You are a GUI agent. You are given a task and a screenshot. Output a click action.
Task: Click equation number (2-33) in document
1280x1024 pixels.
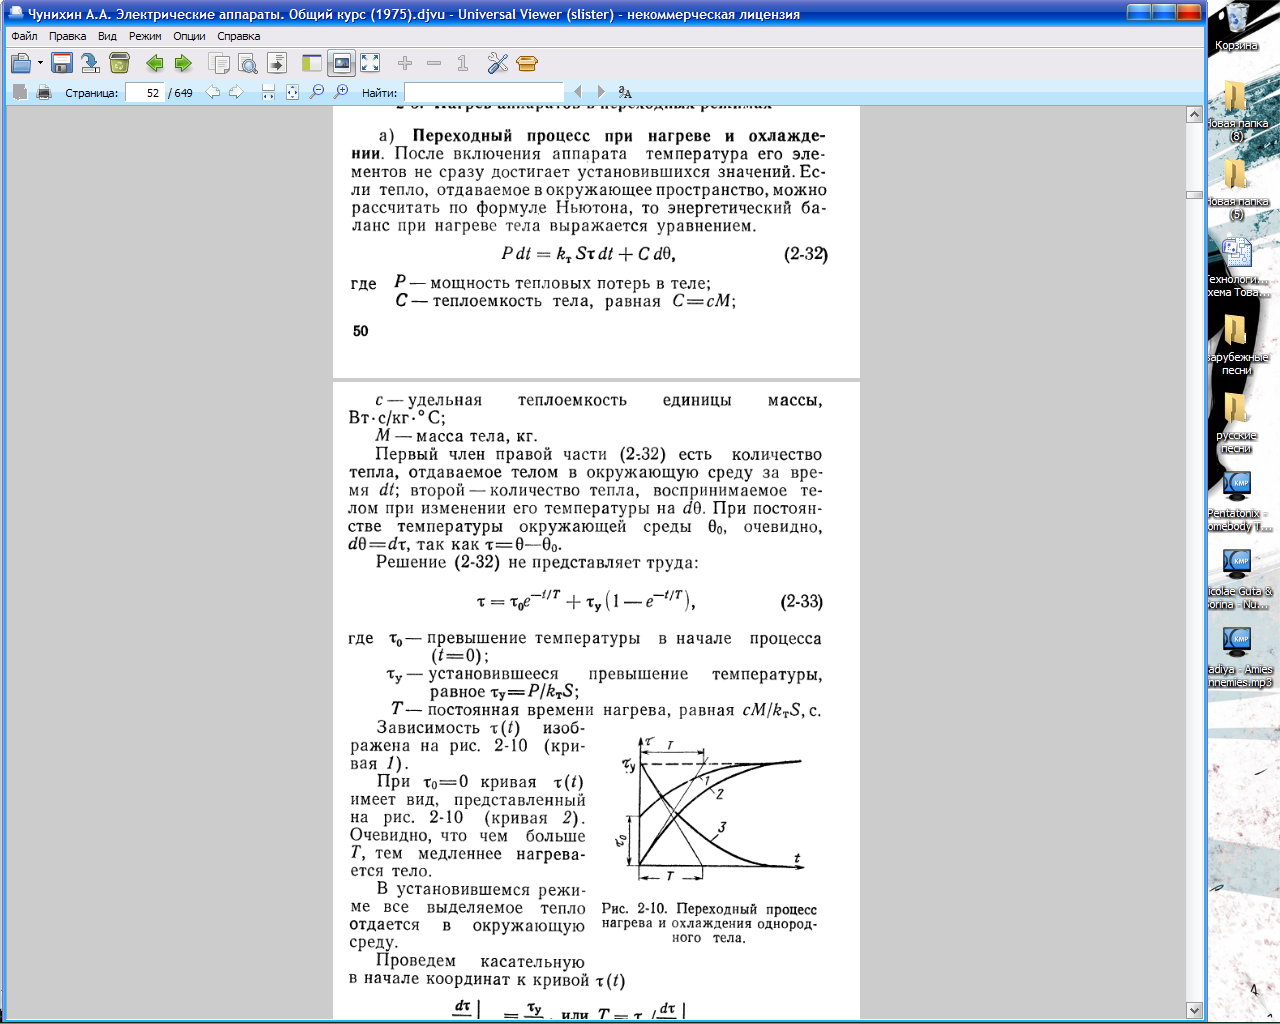(802, 601)
